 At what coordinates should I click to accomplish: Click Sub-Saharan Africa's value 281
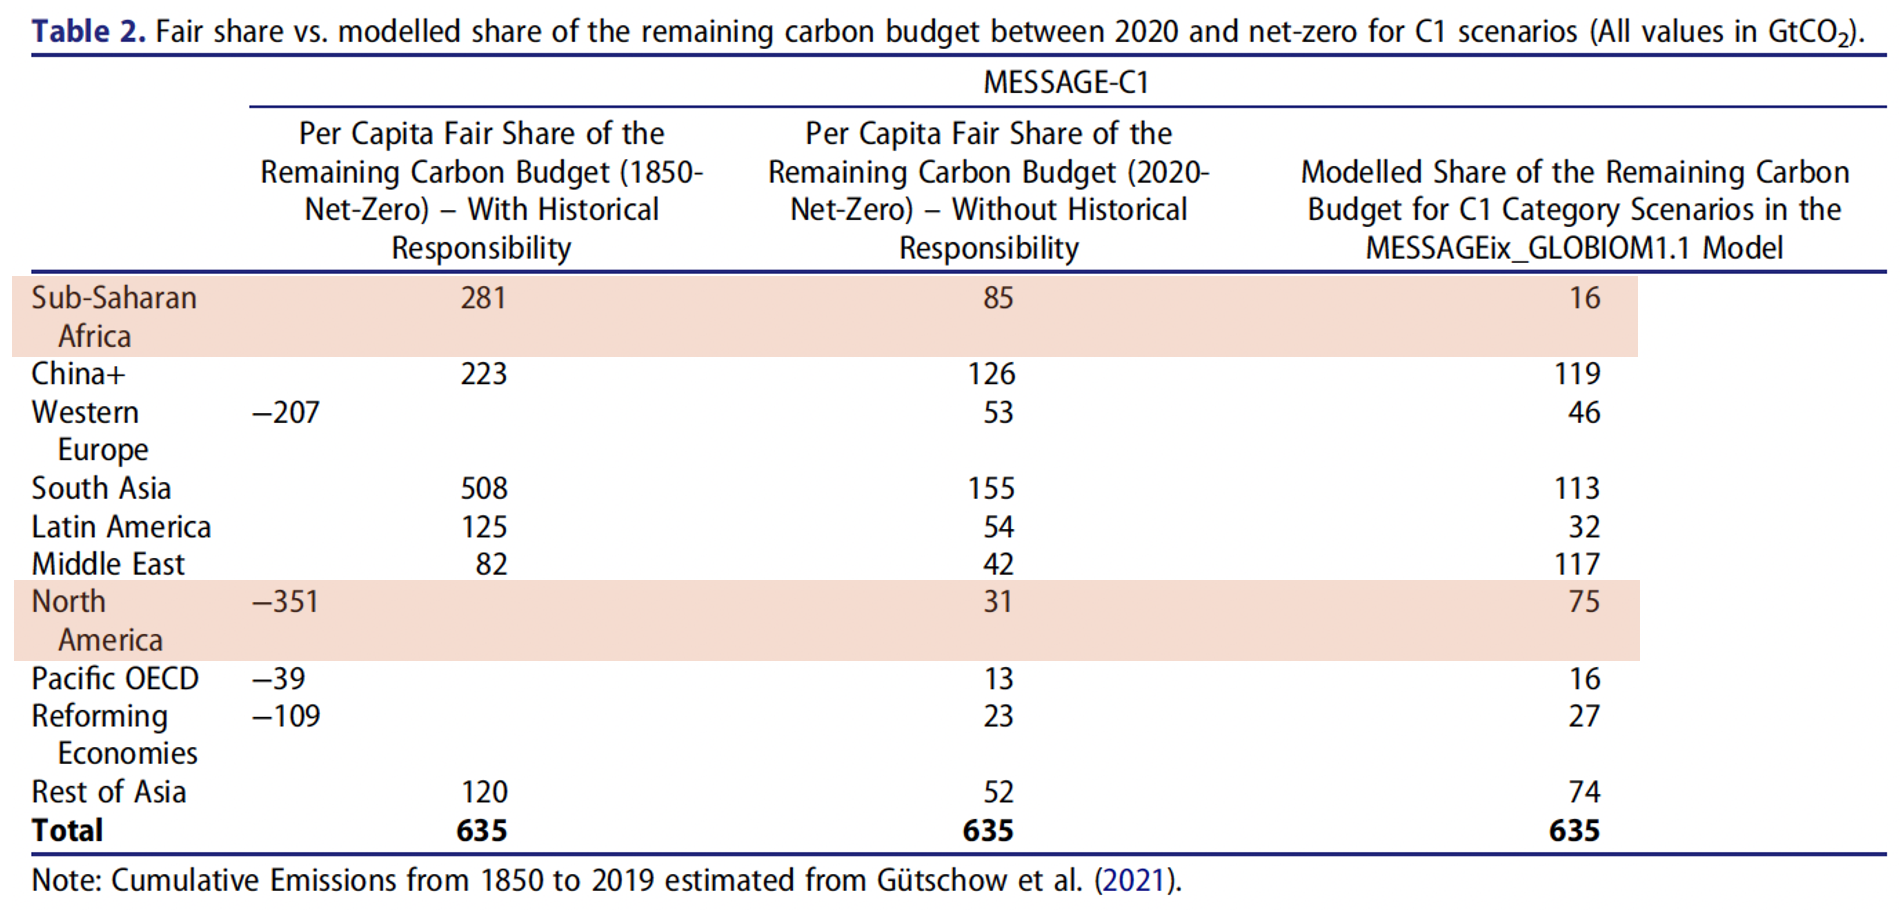[x=483, y=298]
